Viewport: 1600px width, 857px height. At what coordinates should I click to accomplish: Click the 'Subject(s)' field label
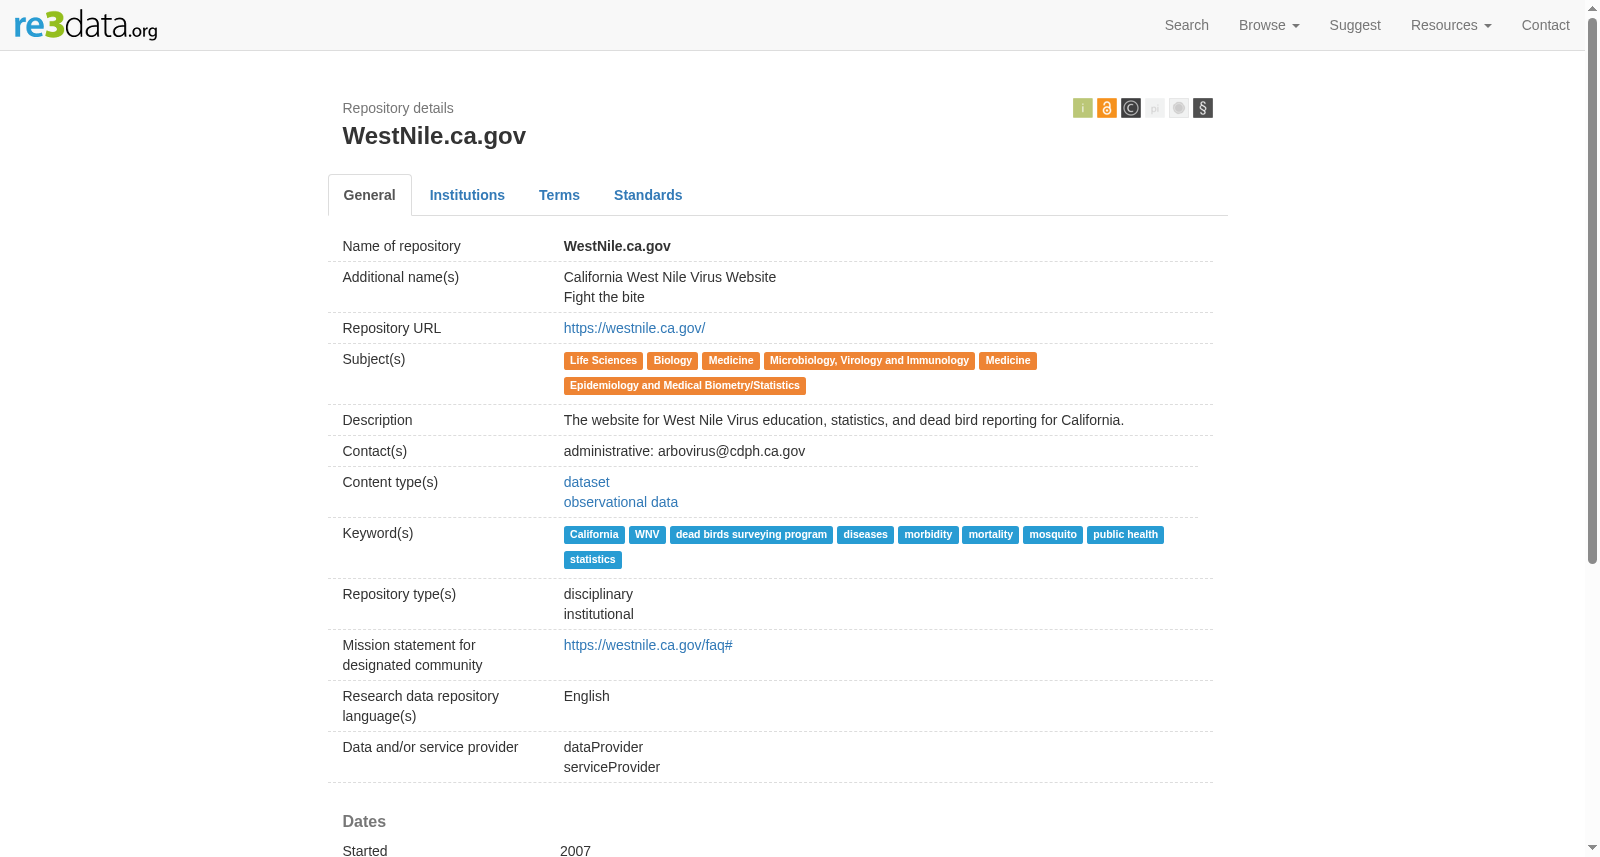(x=374, y=359)
